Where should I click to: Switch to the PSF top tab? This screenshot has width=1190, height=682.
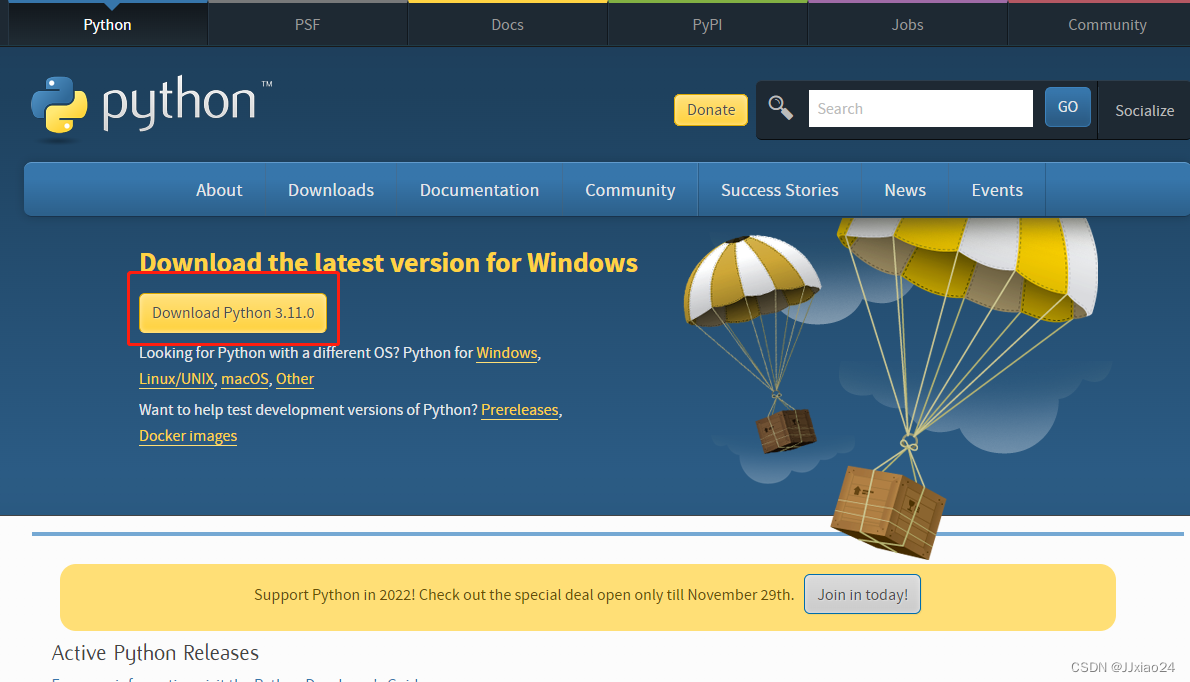(307, 24)
